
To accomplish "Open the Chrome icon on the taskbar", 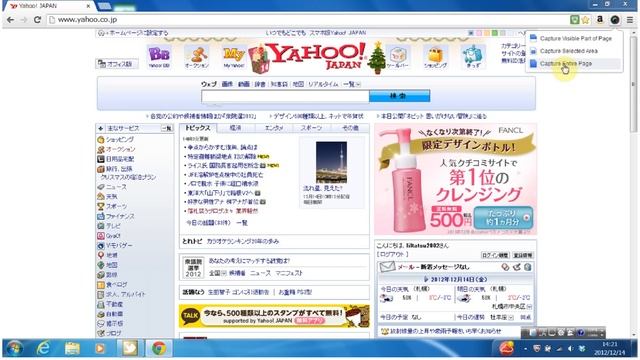I will [x=158, y=348].
